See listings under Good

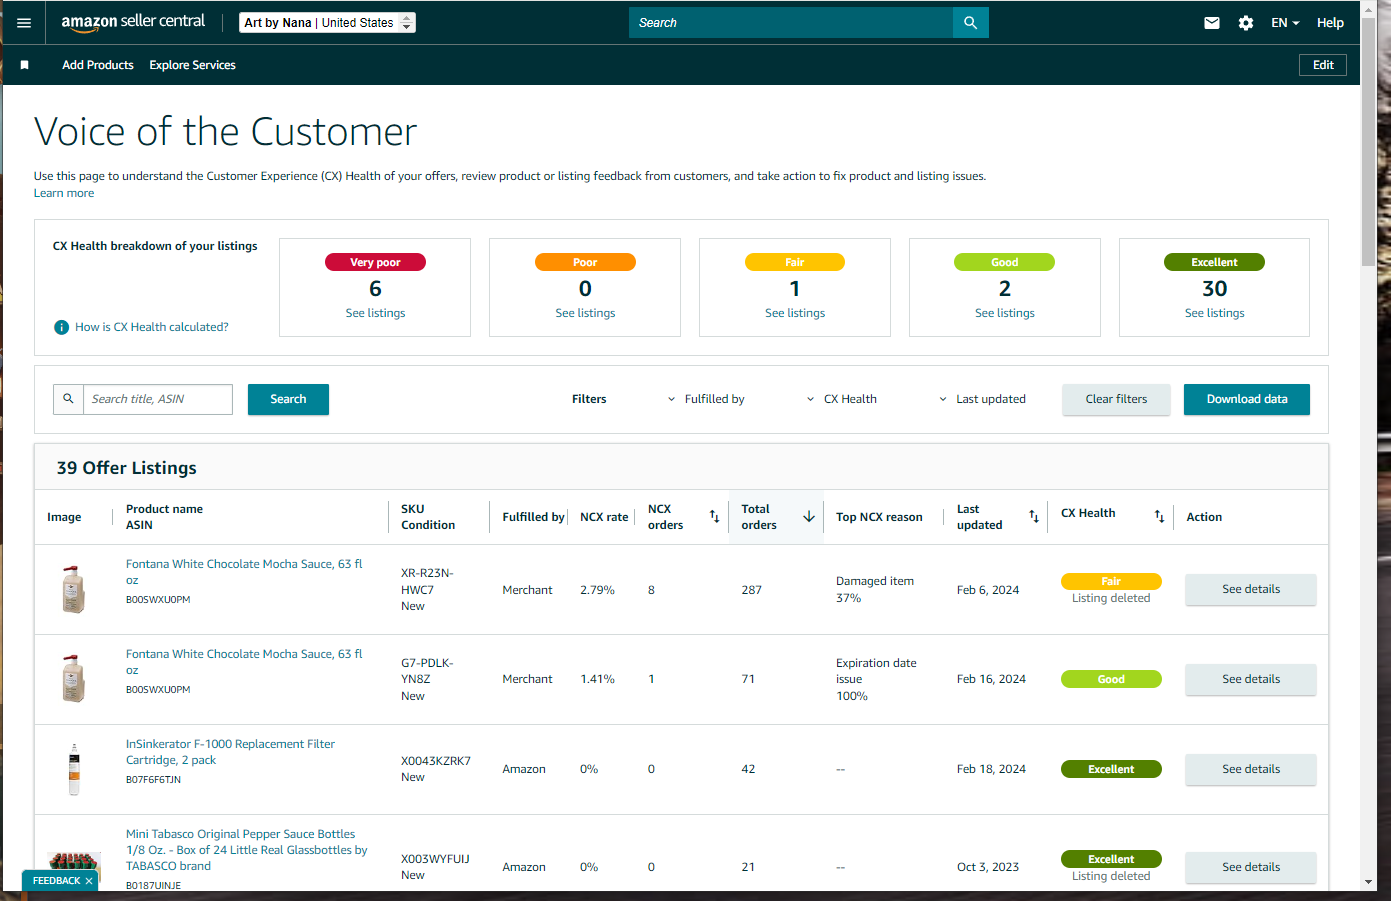pyautogui.click(x=1005, y=313)
